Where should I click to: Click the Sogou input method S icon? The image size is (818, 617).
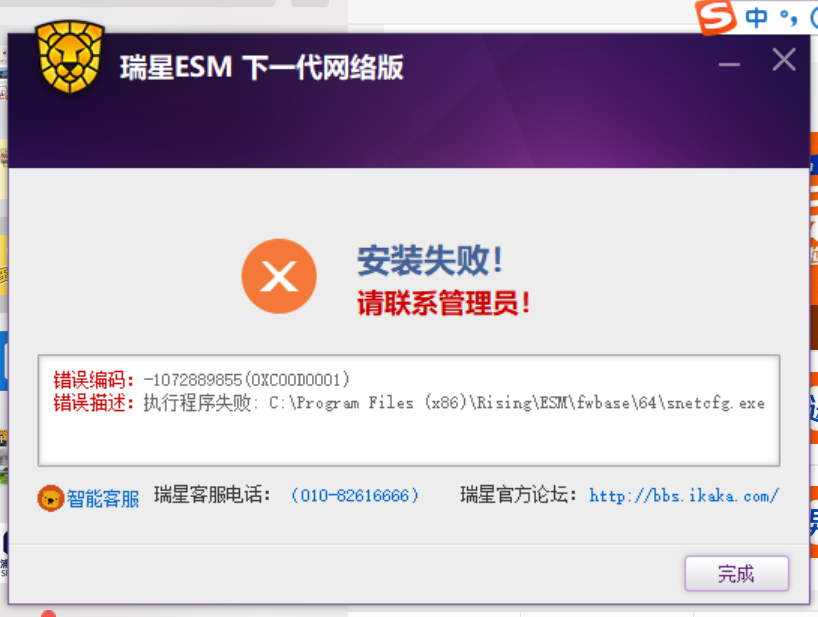(x=716, y=17)
